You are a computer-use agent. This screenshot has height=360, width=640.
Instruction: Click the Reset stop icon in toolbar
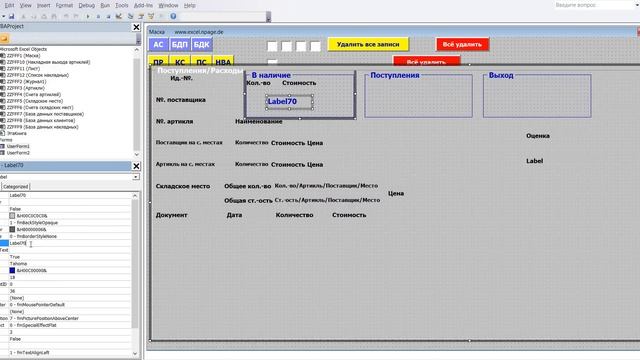108,16
